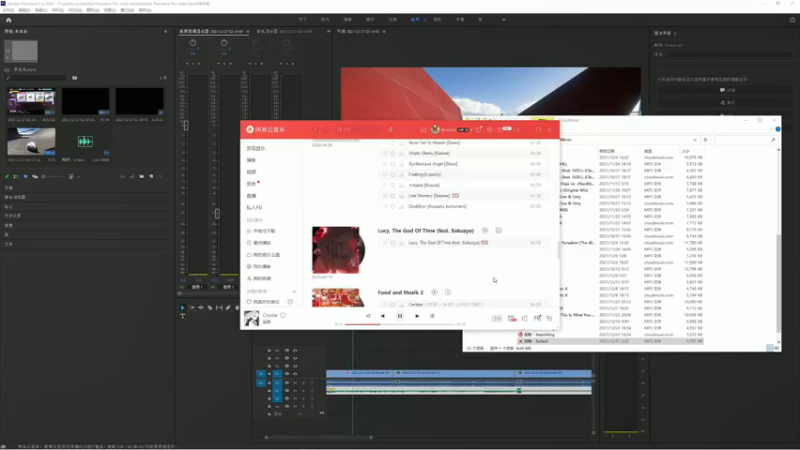Select the Pen tool
800x450 pixels.
[x=228, y=308]
